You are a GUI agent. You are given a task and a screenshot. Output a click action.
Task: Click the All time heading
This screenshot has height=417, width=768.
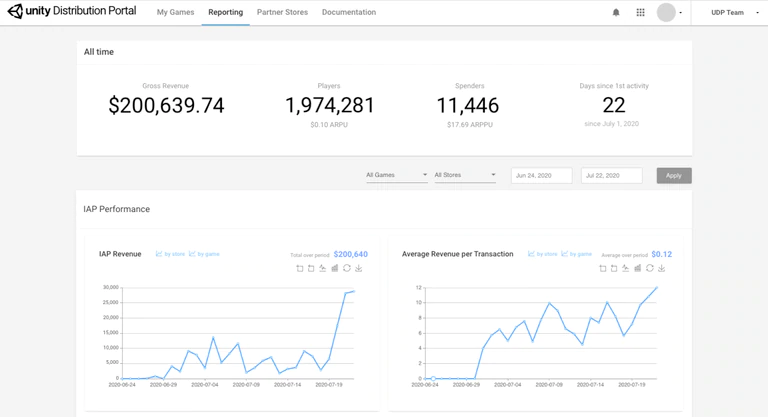(98, 52)
